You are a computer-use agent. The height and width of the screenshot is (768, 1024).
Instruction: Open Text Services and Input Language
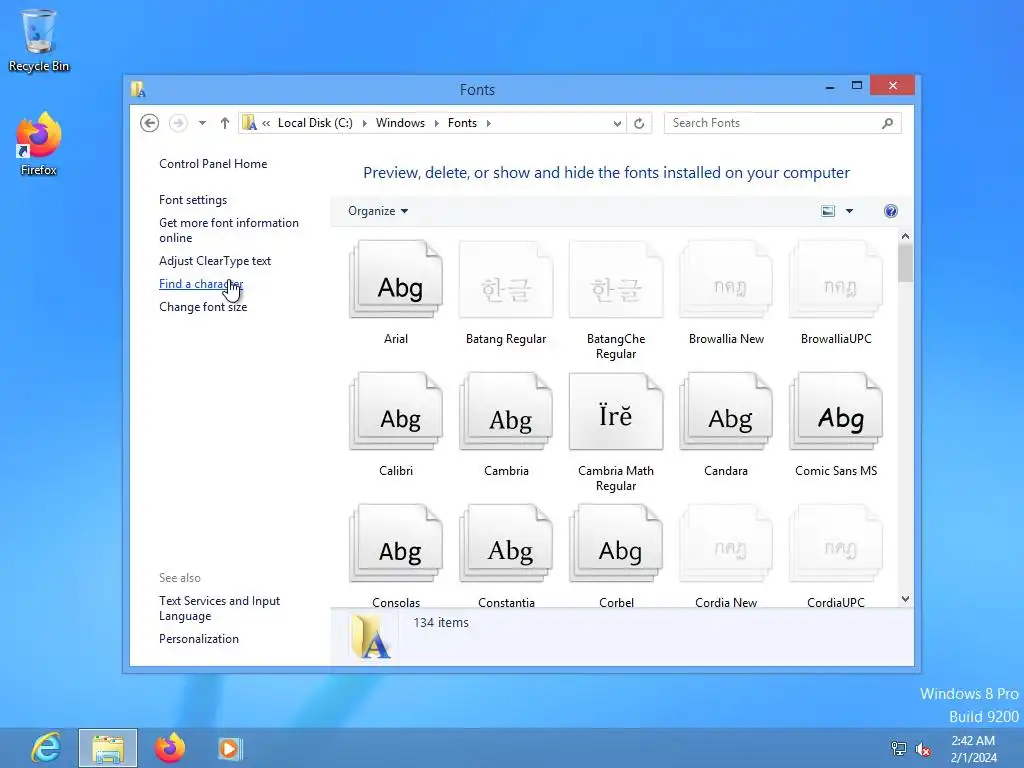(219, 608)
